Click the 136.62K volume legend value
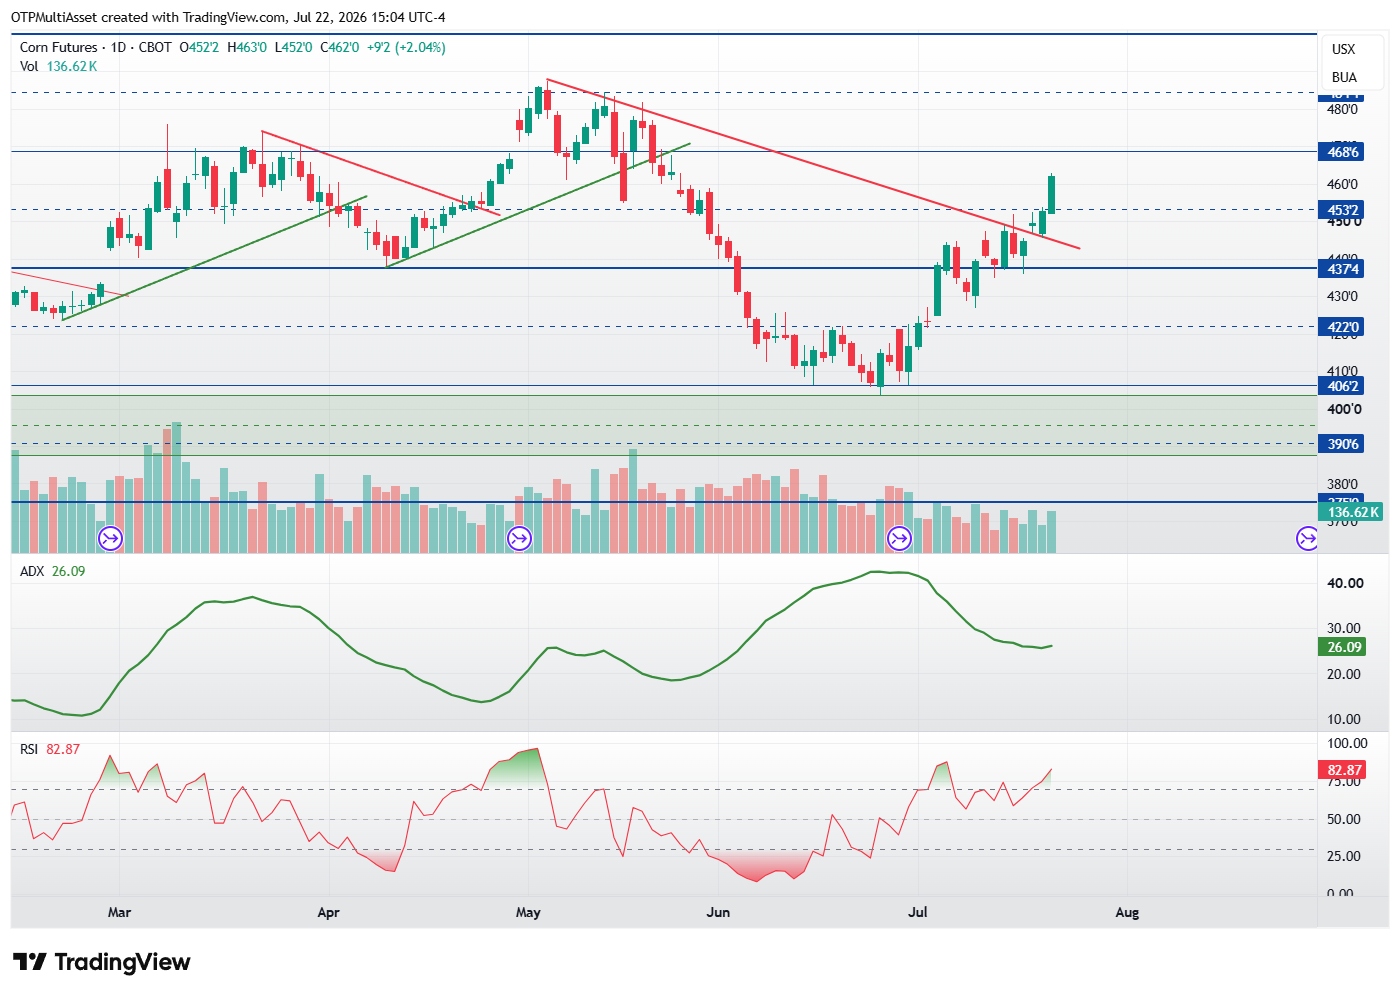The width and height of the screenshot is (1400, 996). (x=72, y=66)
